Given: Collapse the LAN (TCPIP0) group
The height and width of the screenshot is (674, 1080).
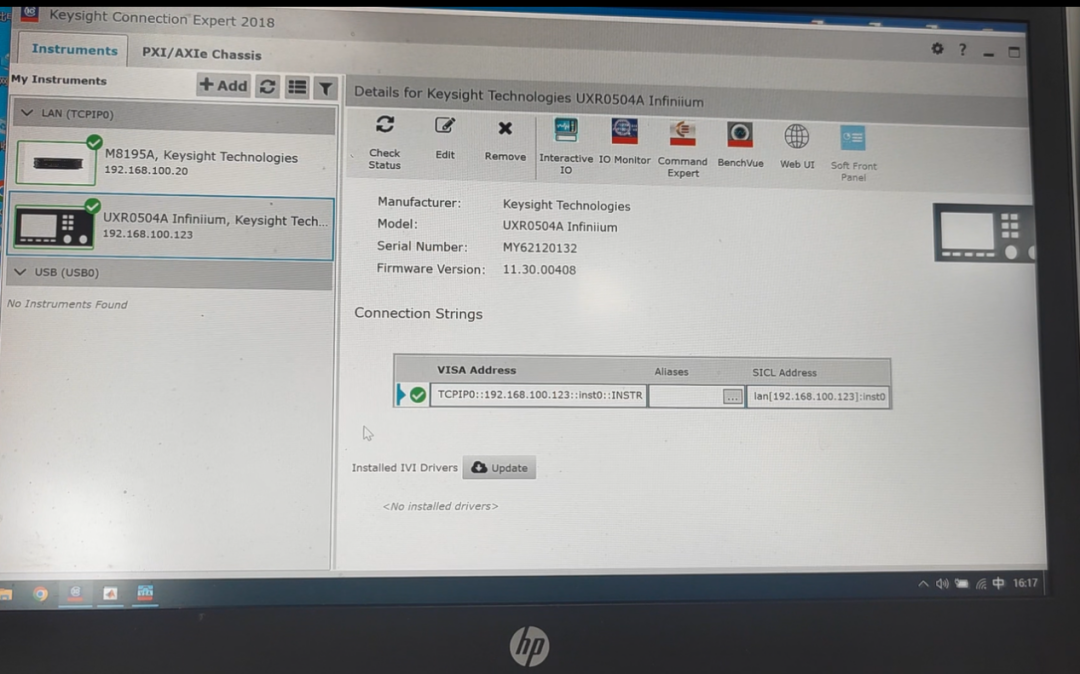Looking at the screenshot, I should (27, 113).
